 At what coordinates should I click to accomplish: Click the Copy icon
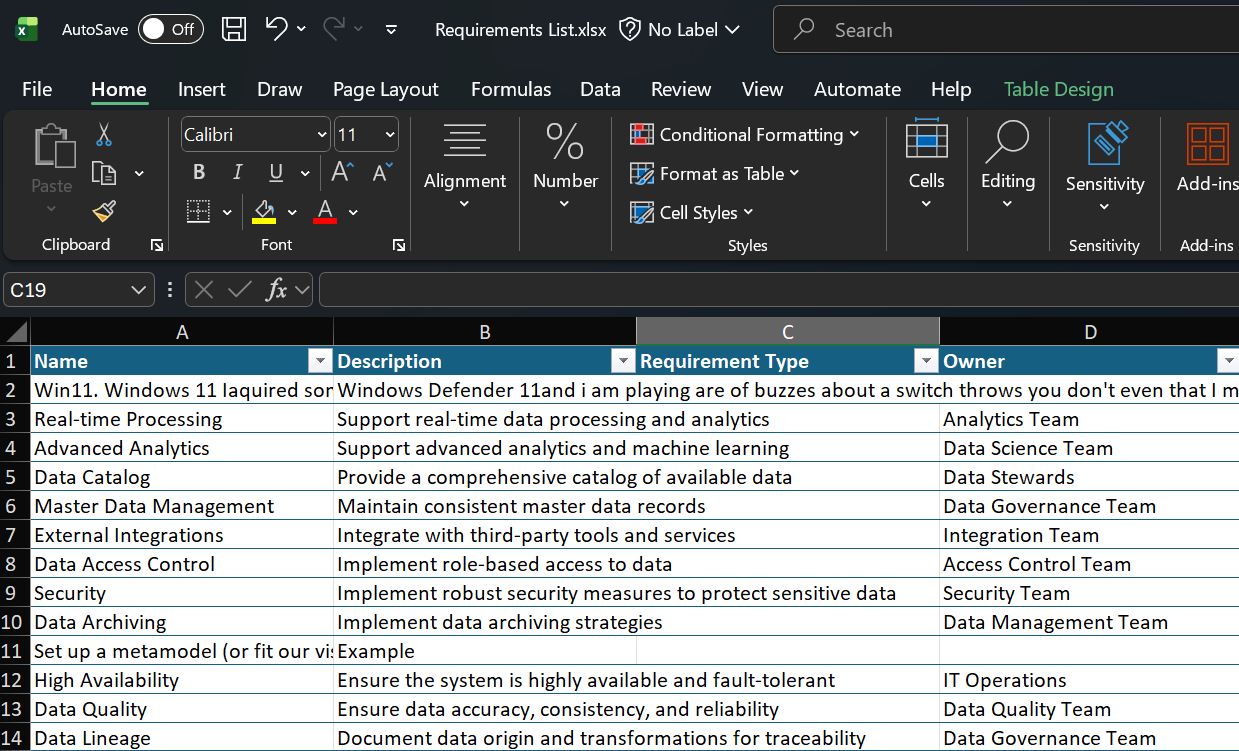tap(104, 173)
